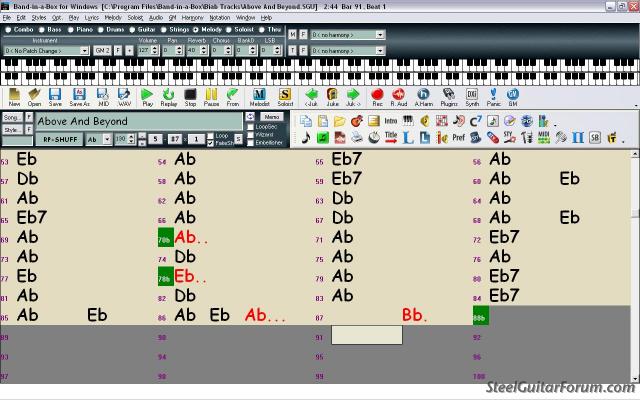The width and height of the screenshot is (640, 400).
Task: Generate a song Title with Title icon
Action: (x=391, y=138)
